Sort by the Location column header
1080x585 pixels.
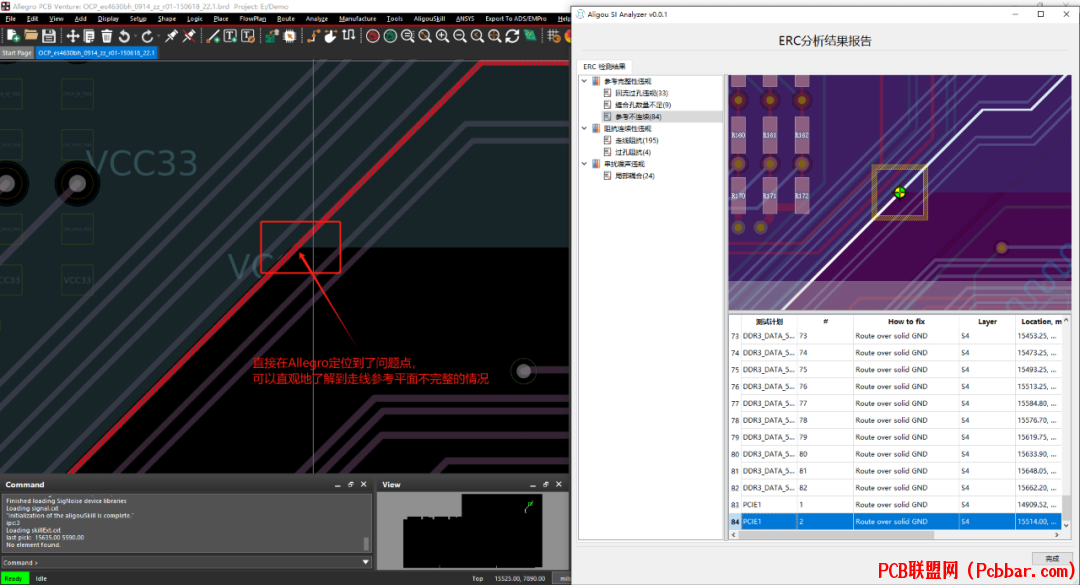(1041, 321)
